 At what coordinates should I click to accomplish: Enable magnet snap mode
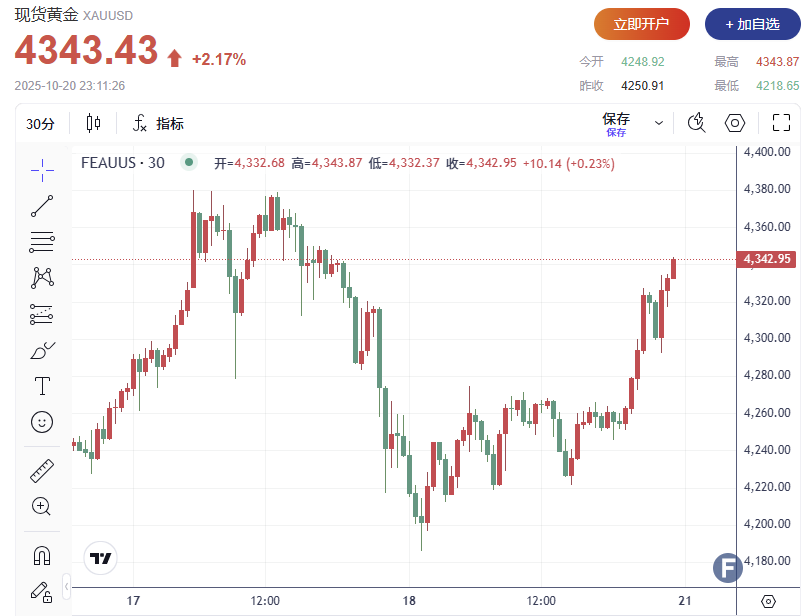[x=42, y=555]
